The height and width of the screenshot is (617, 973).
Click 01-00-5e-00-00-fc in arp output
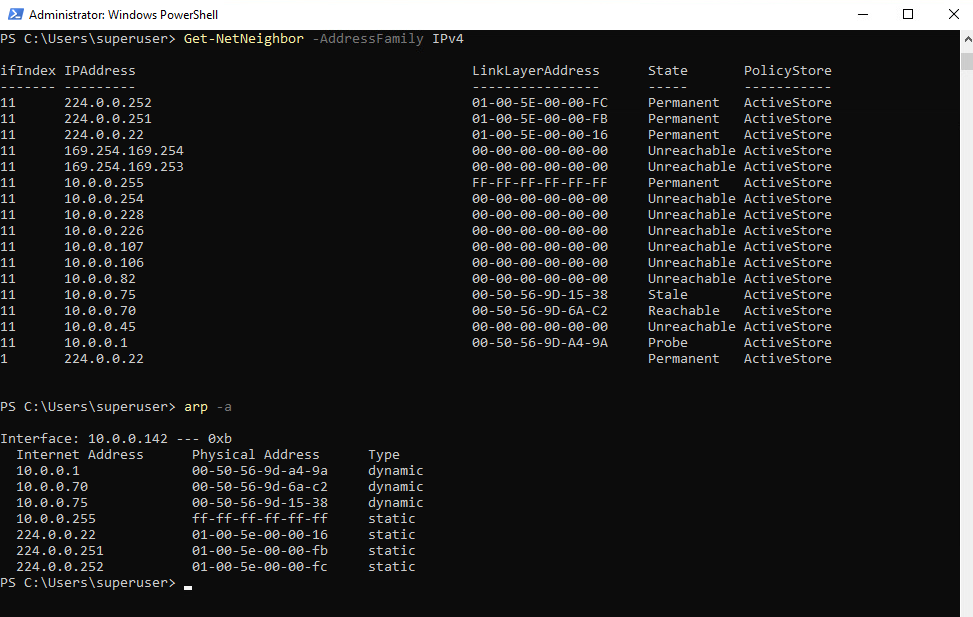[259, 567]
